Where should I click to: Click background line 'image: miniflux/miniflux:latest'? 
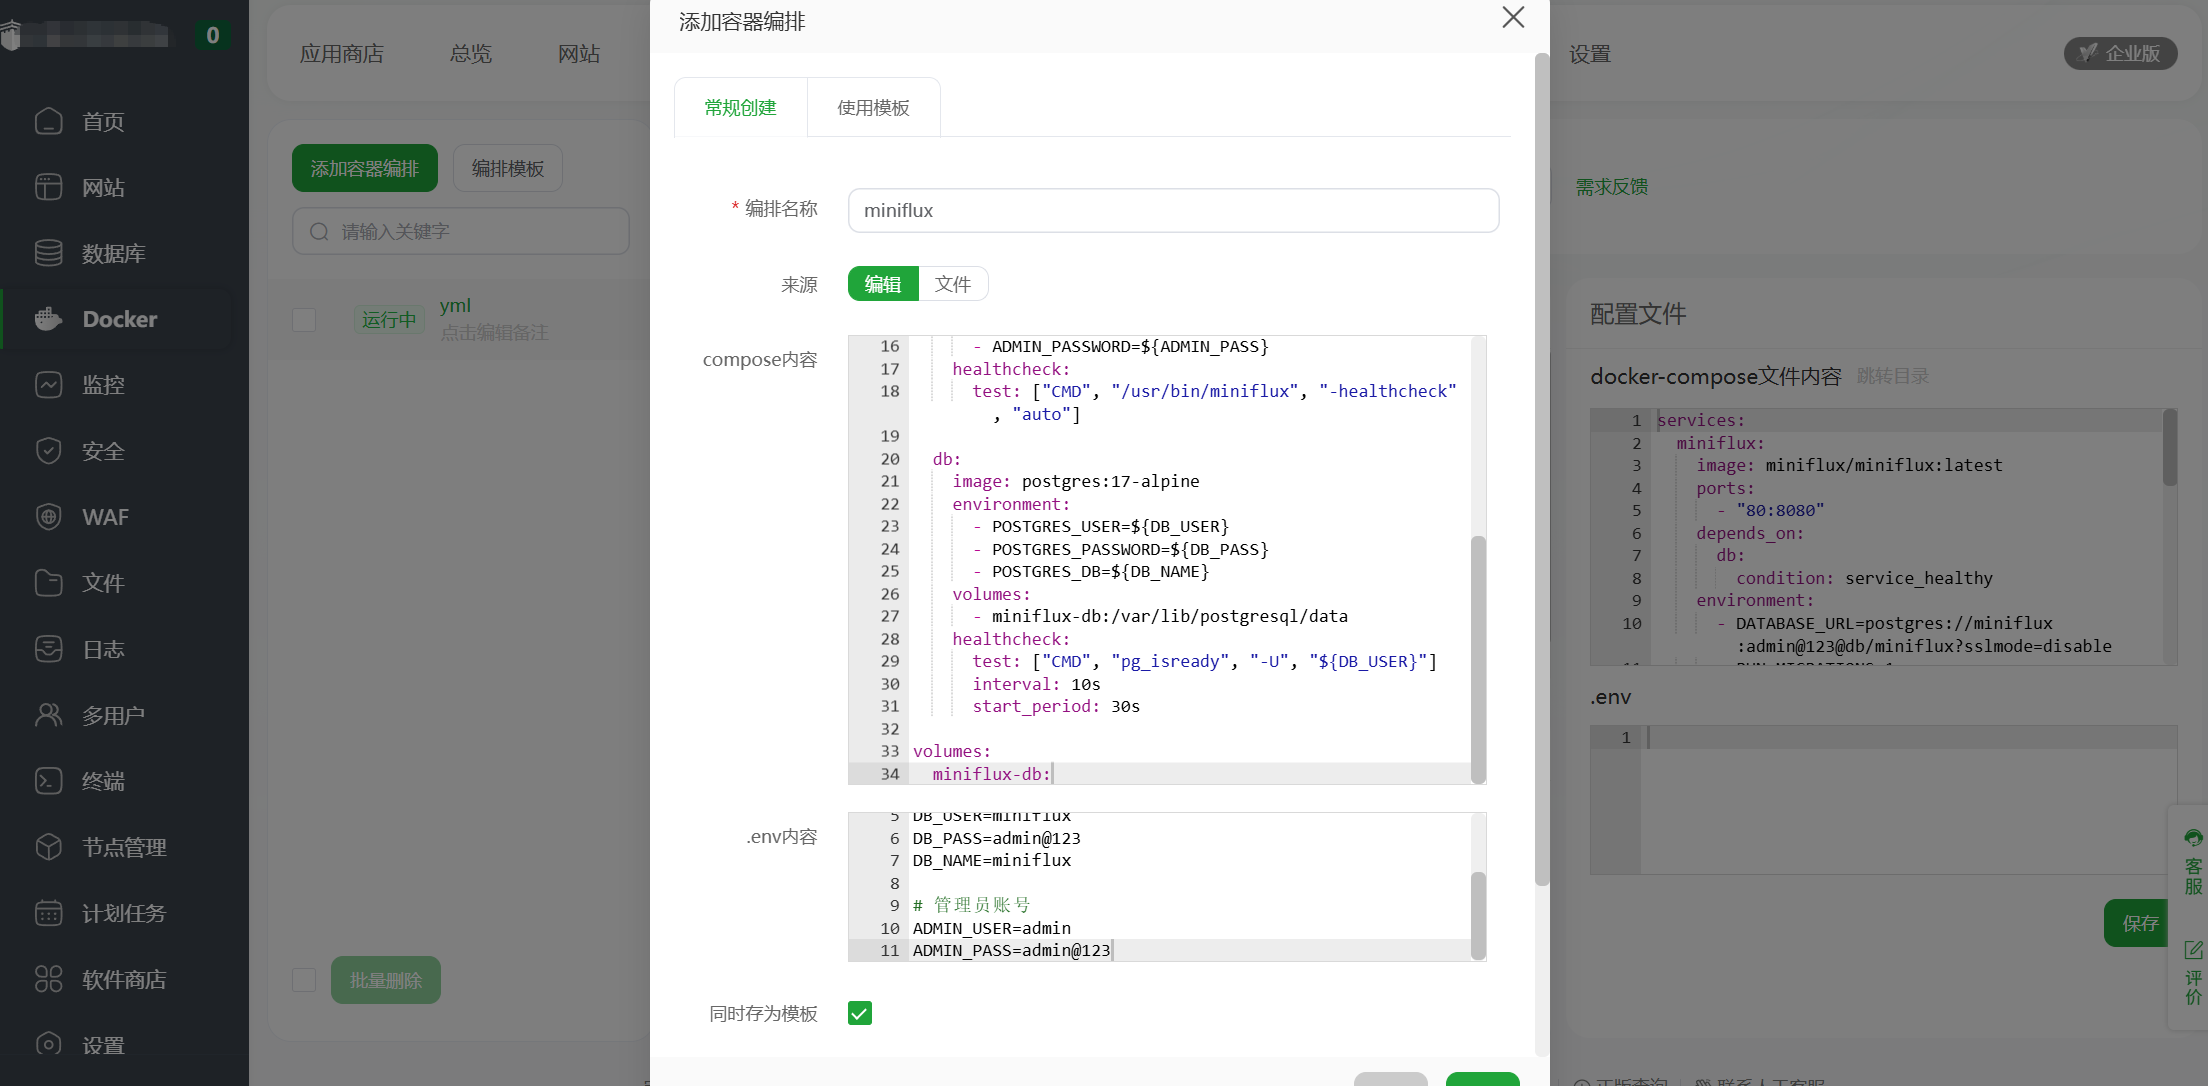1849,465
